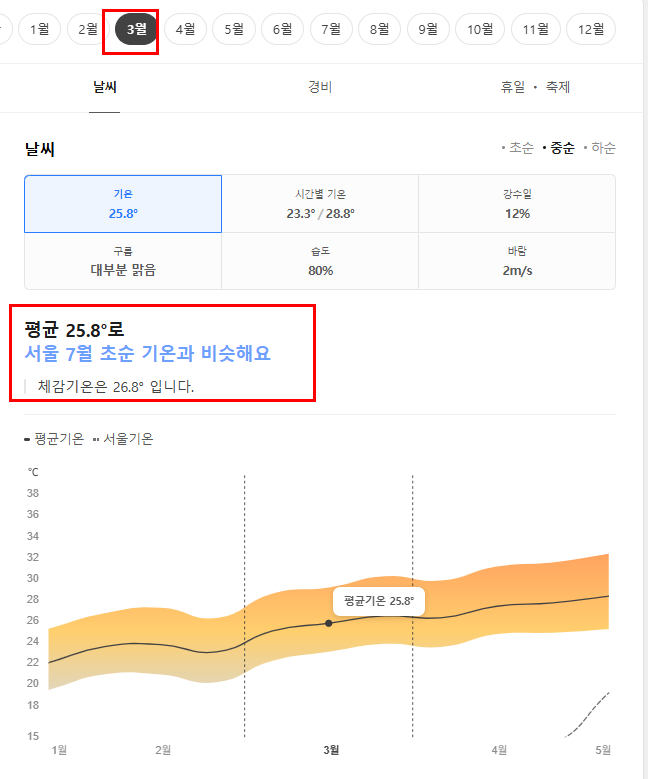Viewport: 648px width, 779px height.
Task: Select the 4월 month chip
Action: point(185,29)
